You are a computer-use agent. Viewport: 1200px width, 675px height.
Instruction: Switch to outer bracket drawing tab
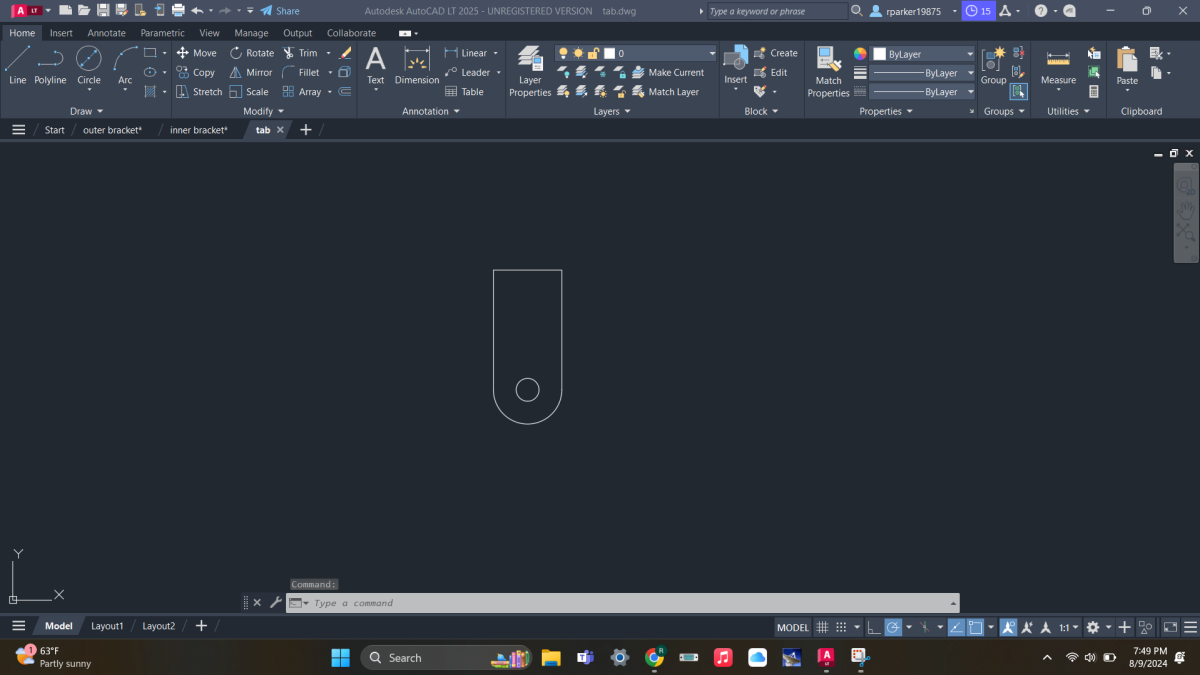(x=112, y=130)
